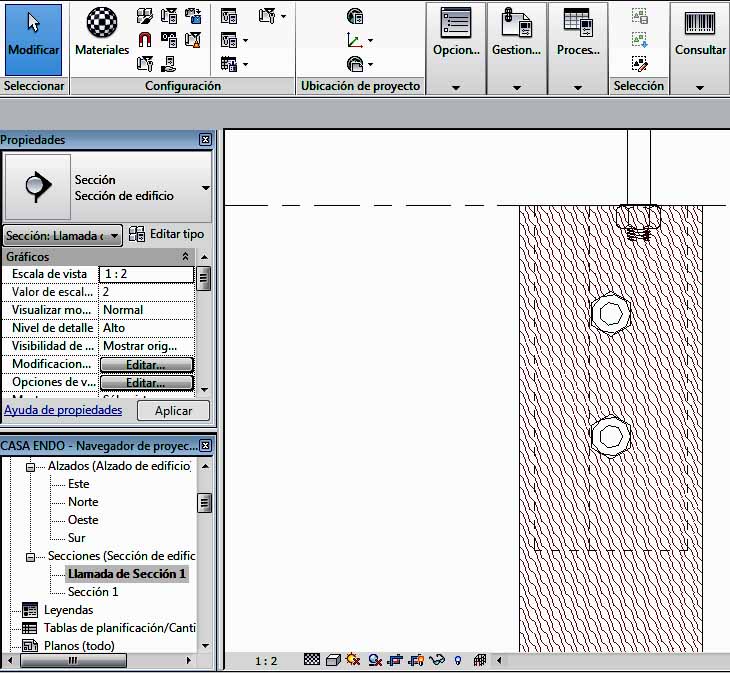Click the Editar tipo icon

tap(137, 234)
